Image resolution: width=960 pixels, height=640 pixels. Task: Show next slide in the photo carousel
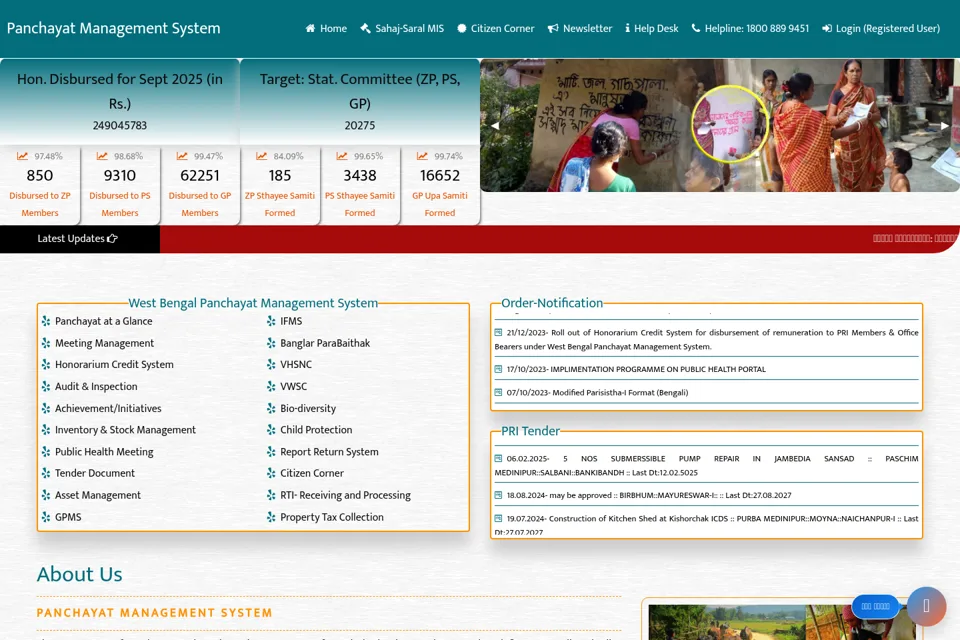pyautogui.click(x=945, y=126)
